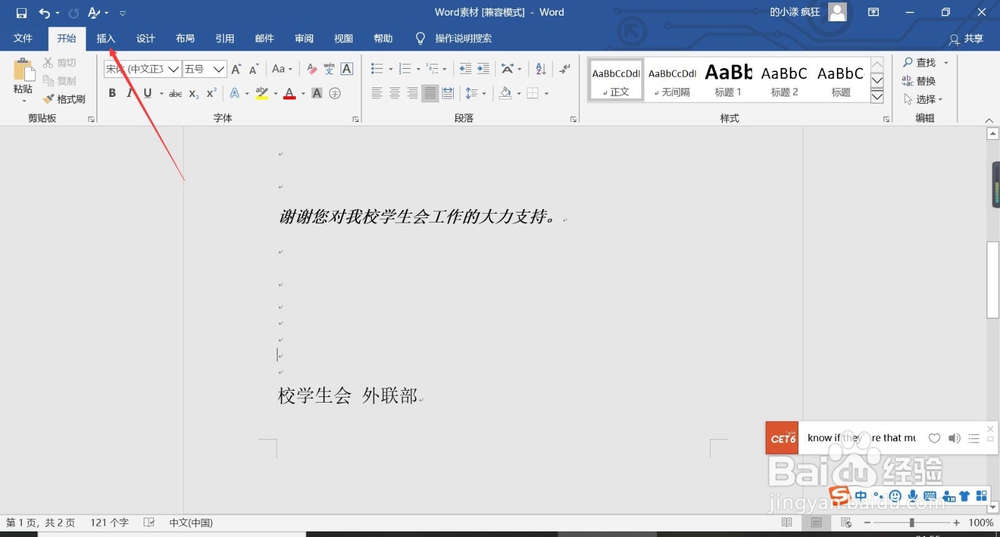Switch to the 插入 tab

[x=106, y=38]
